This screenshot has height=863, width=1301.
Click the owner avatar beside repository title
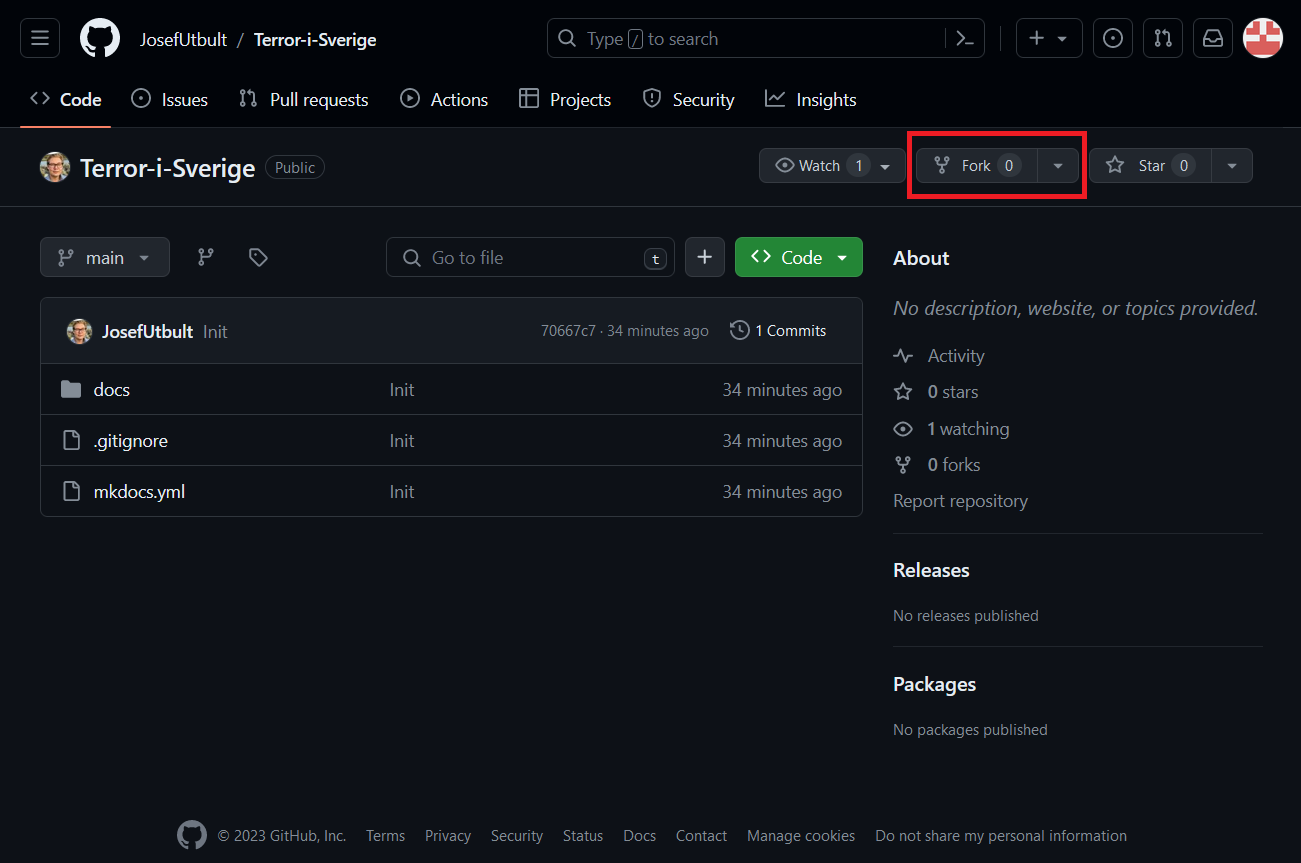click(55, 167)
